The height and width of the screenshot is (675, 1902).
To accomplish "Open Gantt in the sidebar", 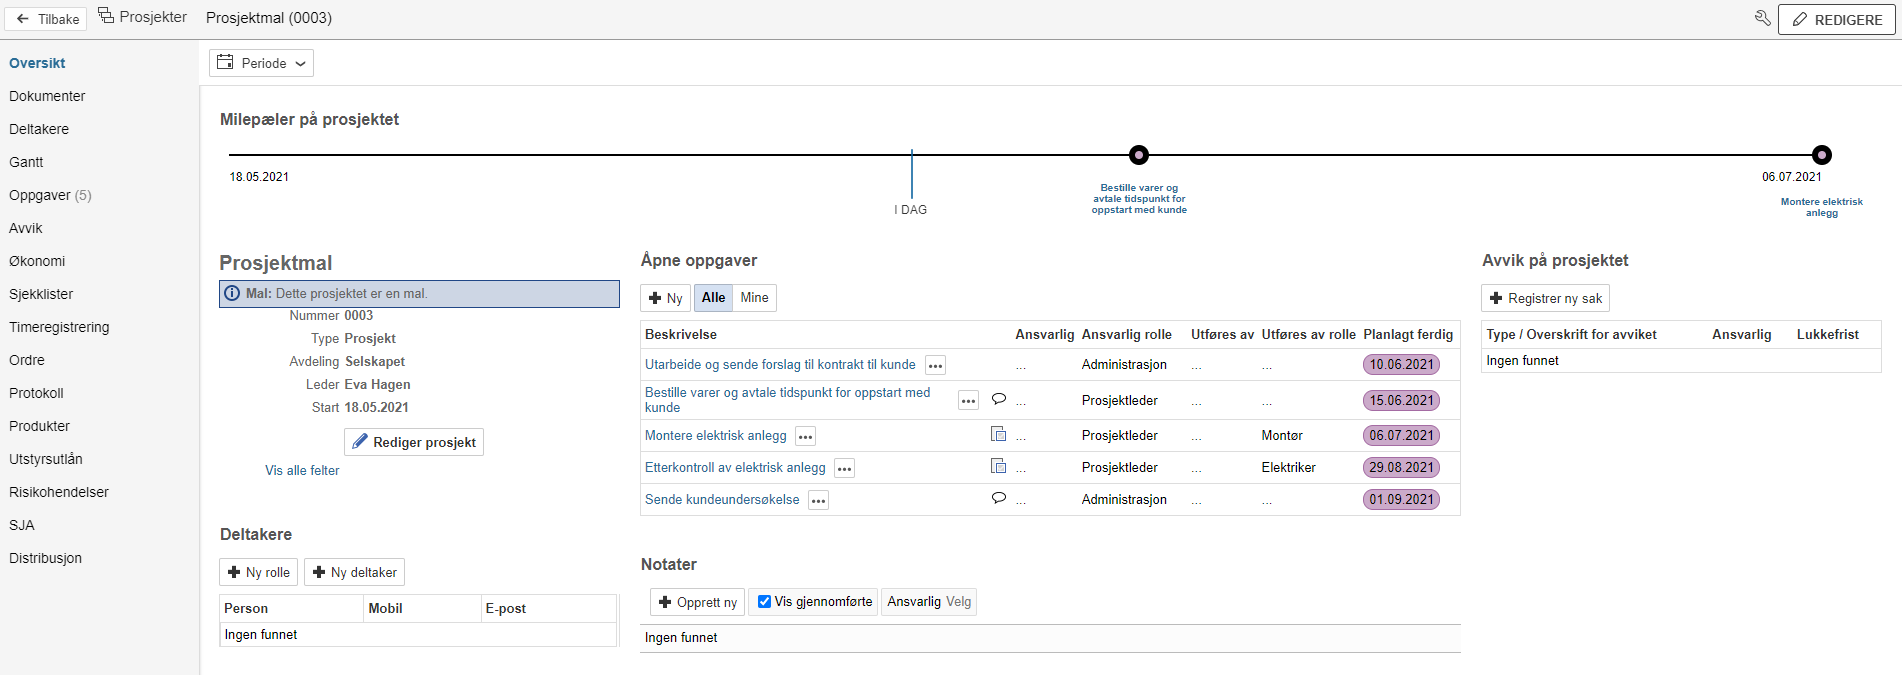I will pos(26,162).
